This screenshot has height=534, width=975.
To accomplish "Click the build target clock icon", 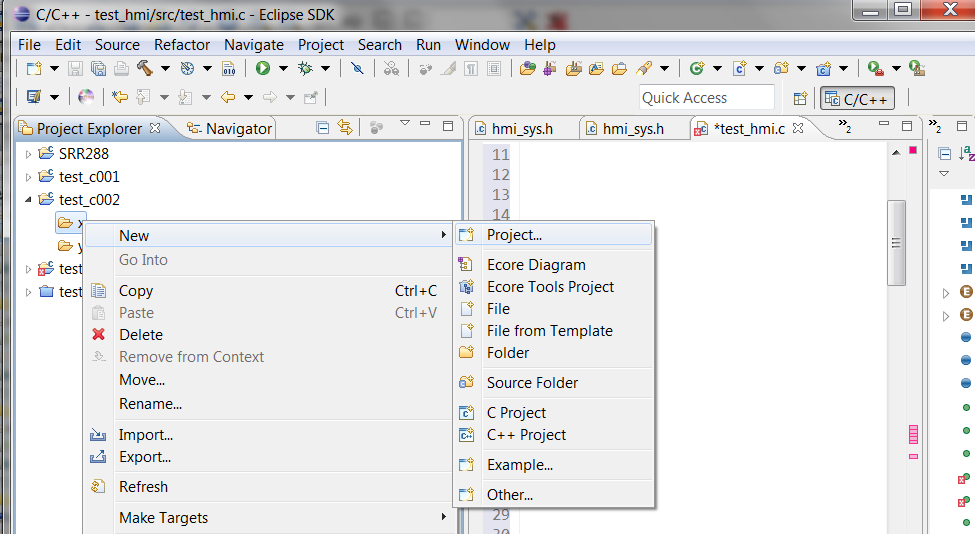I will coord(187,68).
